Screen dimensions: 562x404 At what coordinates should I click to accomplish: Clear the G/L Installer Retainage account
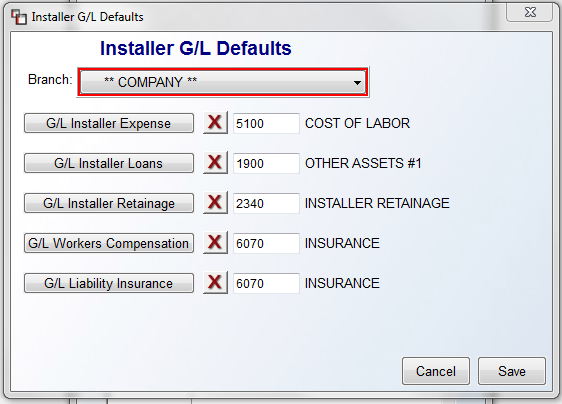click(215, 203)
